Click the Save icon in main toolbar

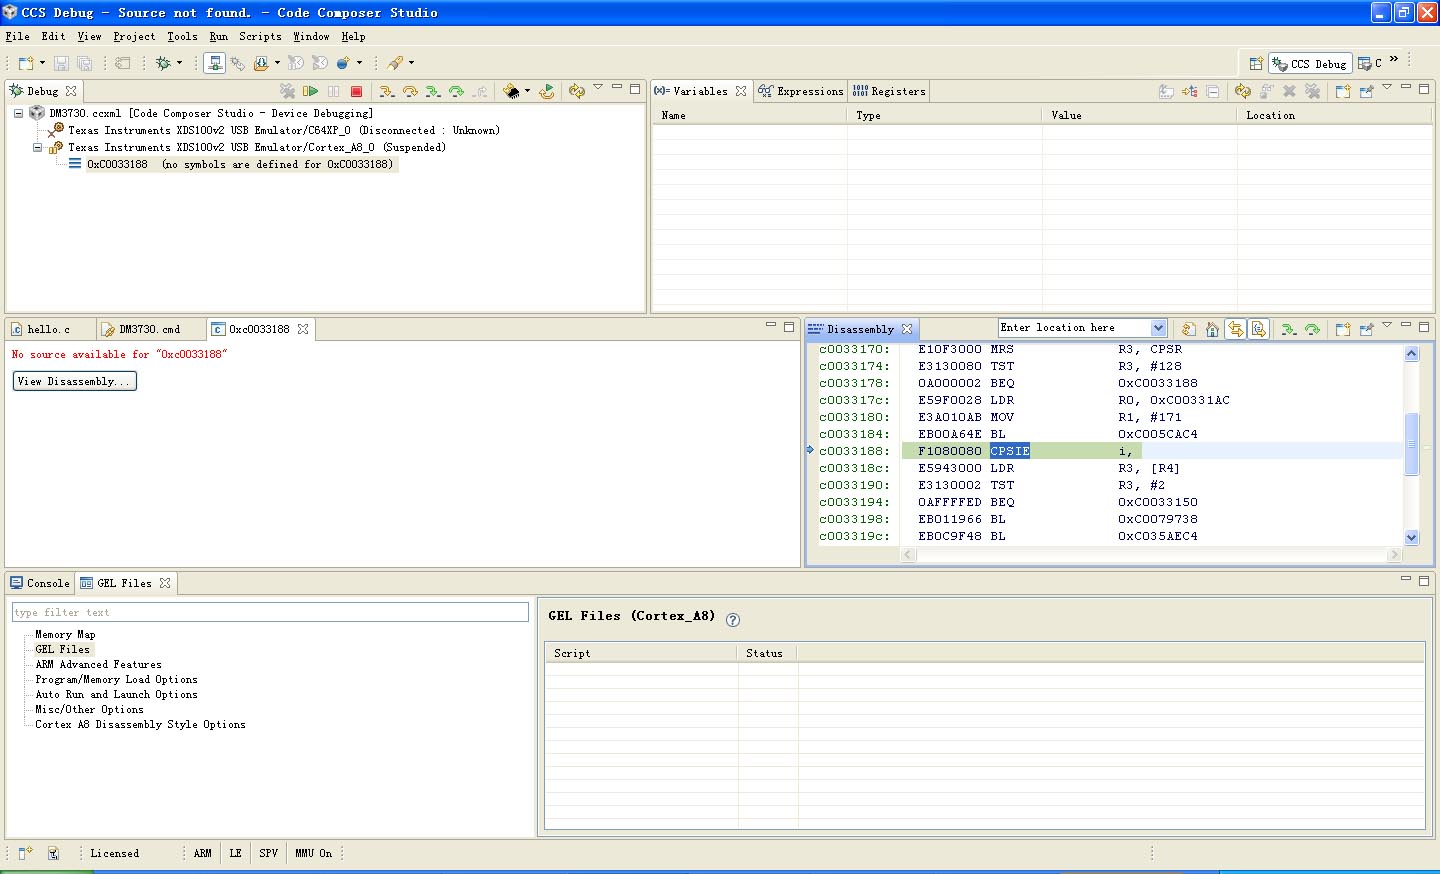tap(61, 63)
